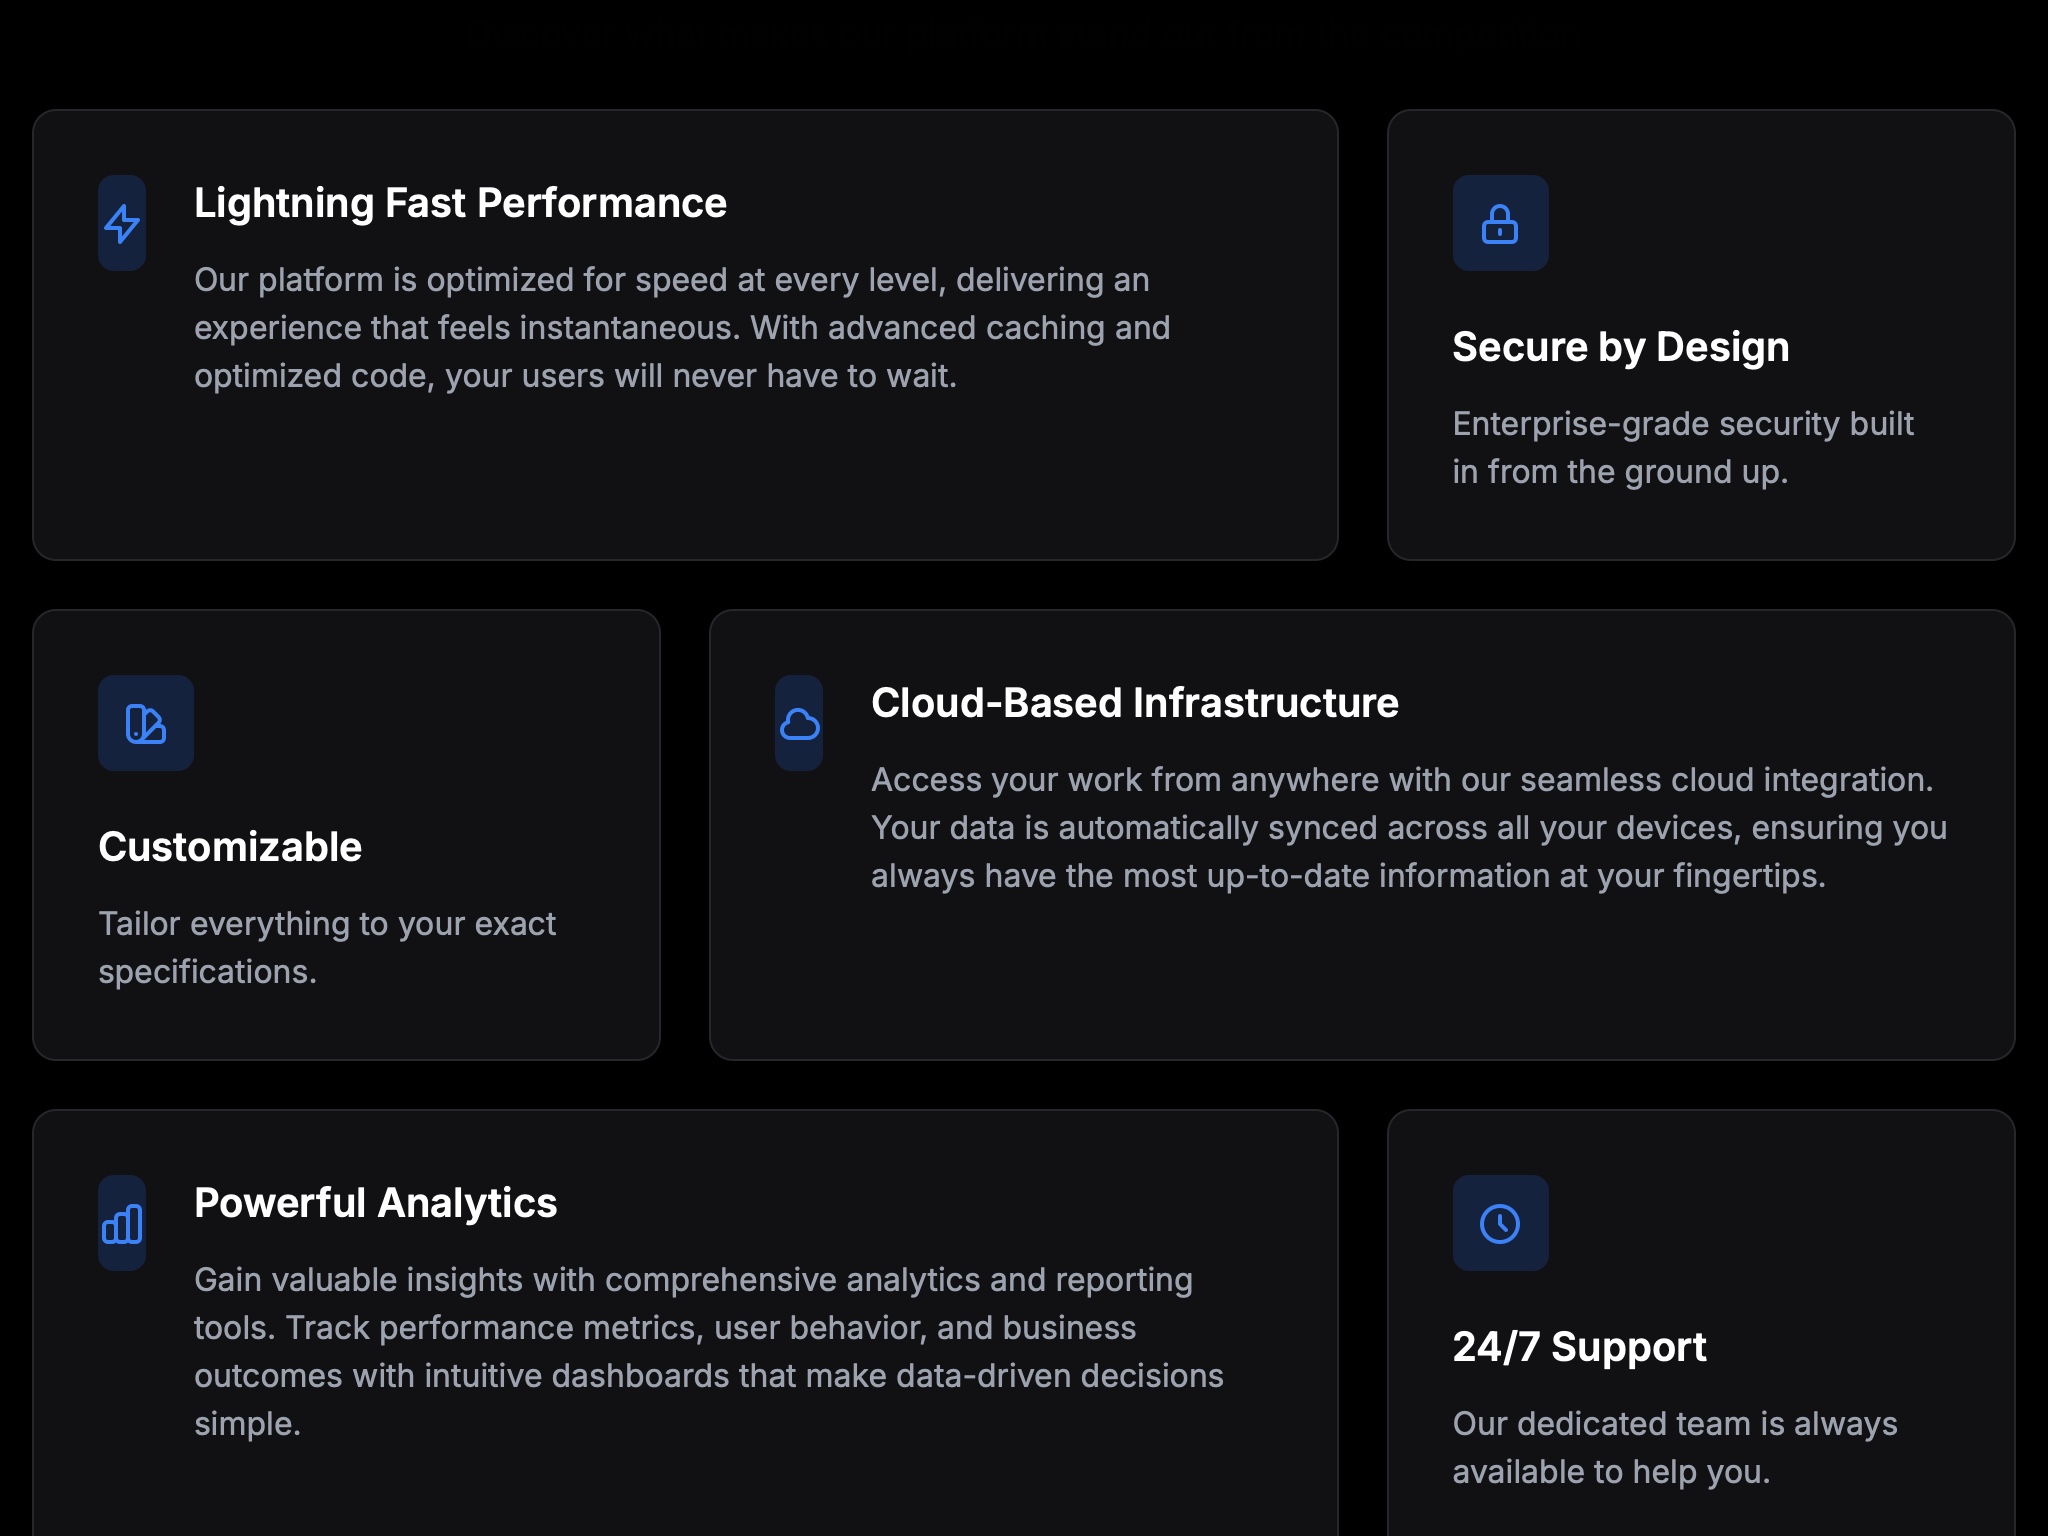Select the Tailor everything description text

tap(326, 948)
